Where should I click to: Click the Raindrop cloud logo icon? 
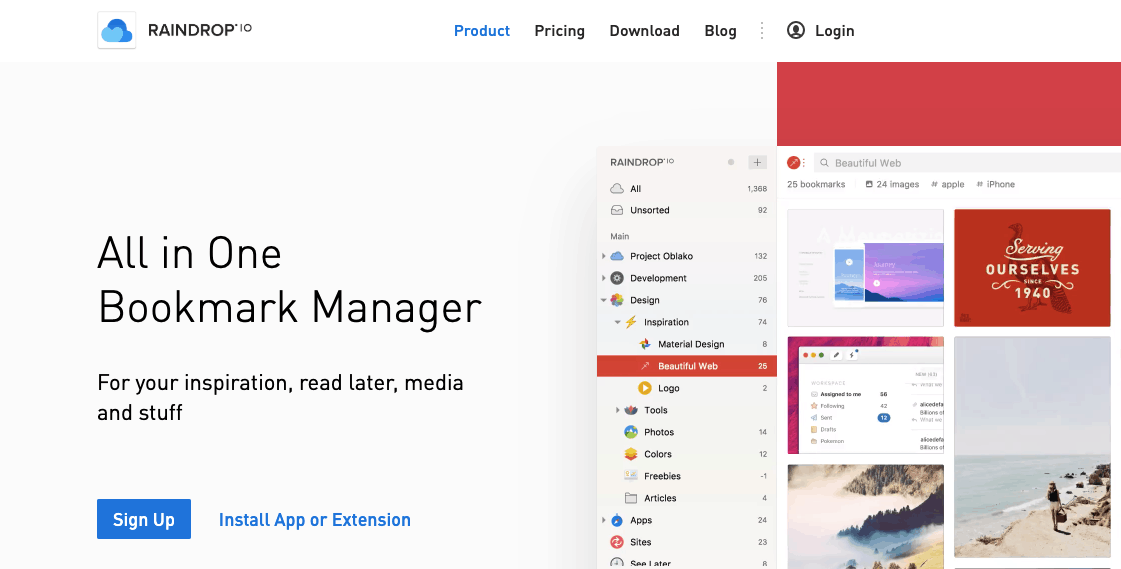[x=117, y=31]
